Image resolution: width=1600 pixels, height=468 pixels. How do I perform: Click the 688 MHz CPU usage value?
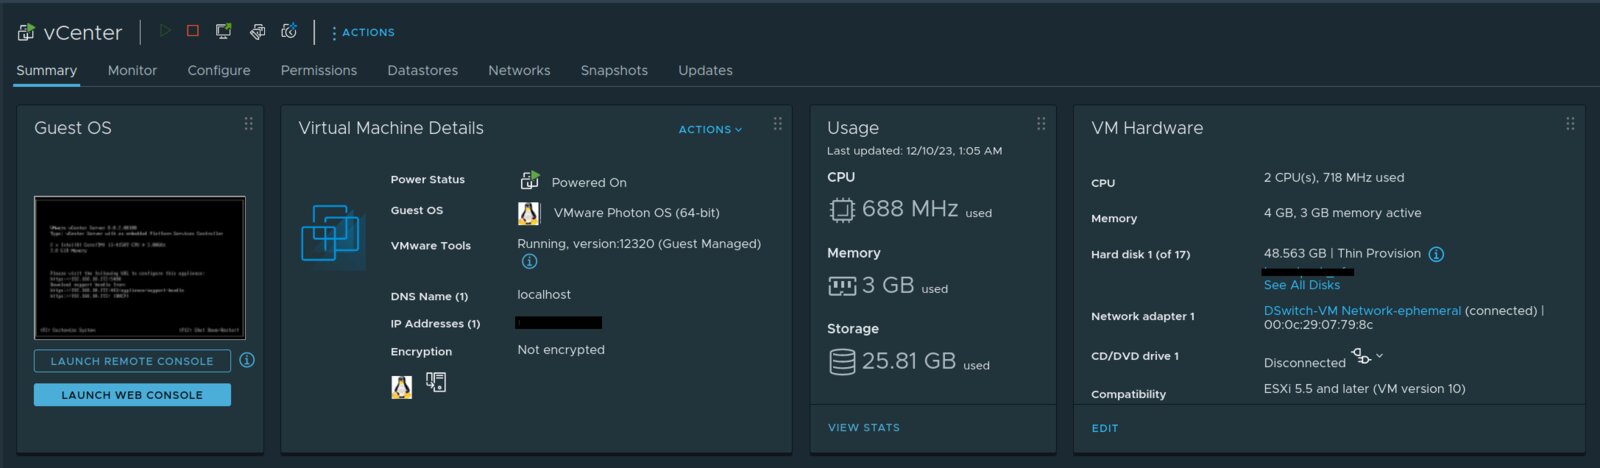(x=910, y=209)
